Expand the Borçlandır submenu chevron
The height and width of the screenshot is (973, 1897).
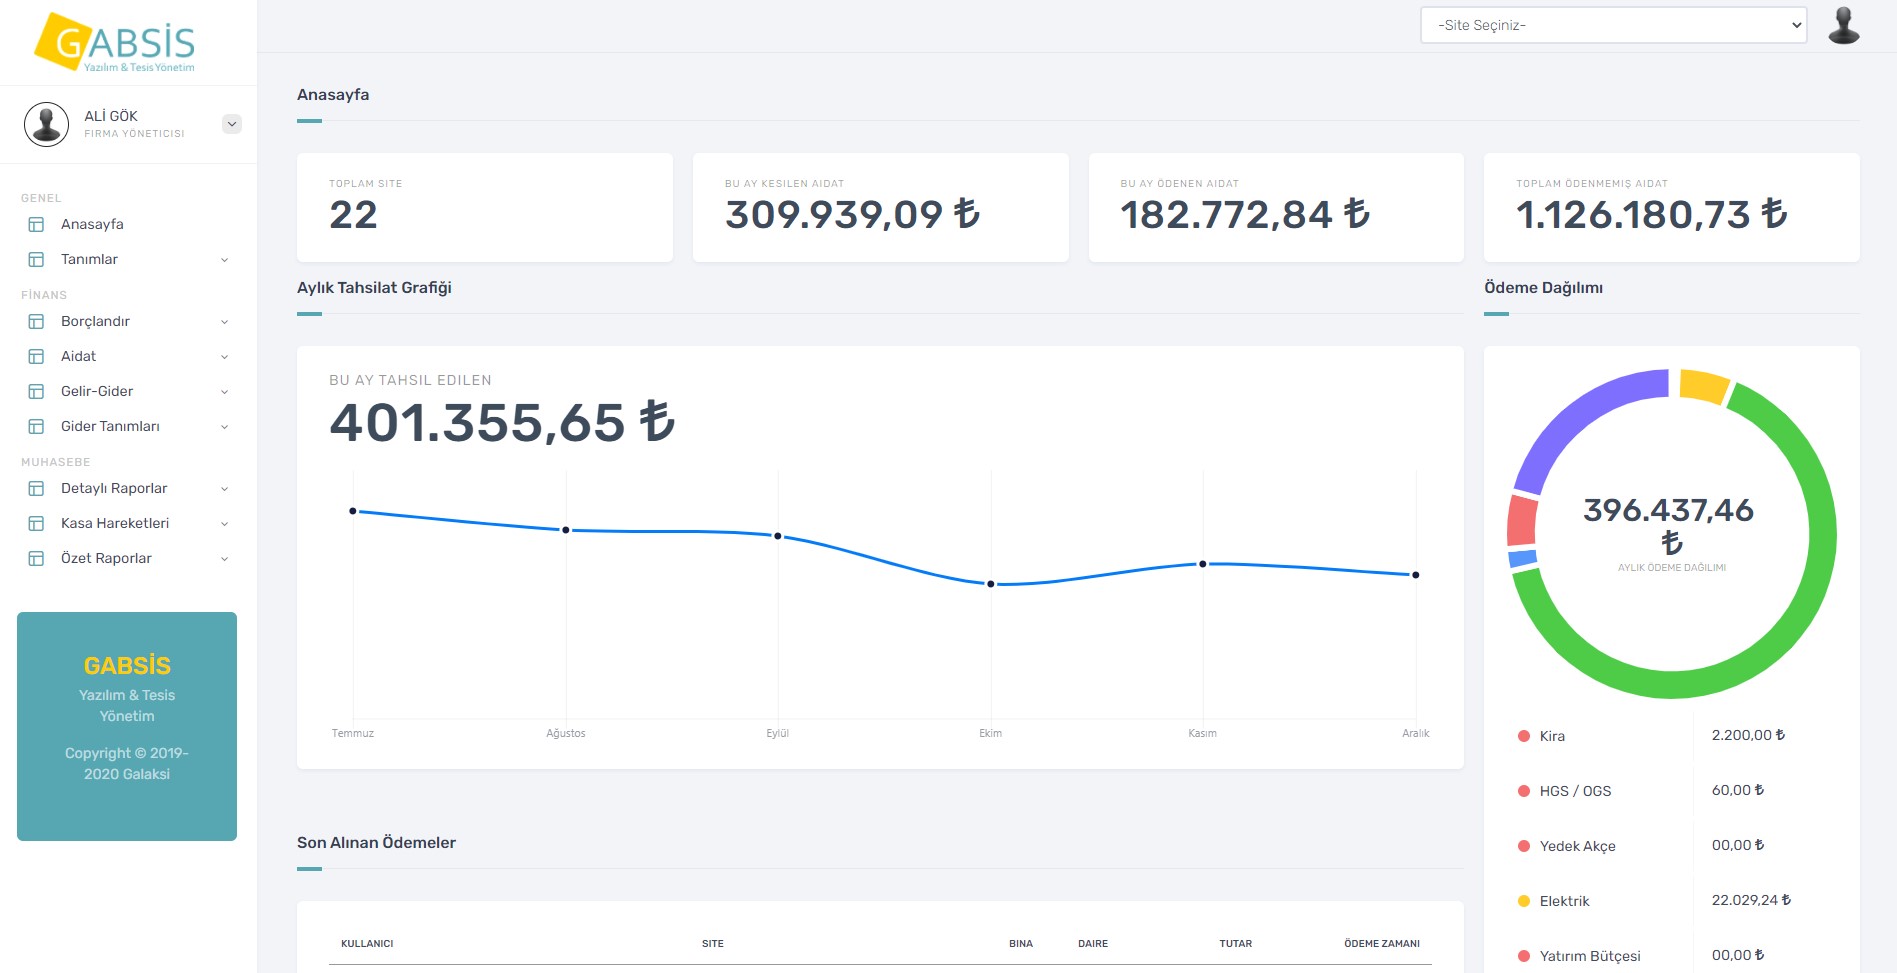click(x=224, y=322)
